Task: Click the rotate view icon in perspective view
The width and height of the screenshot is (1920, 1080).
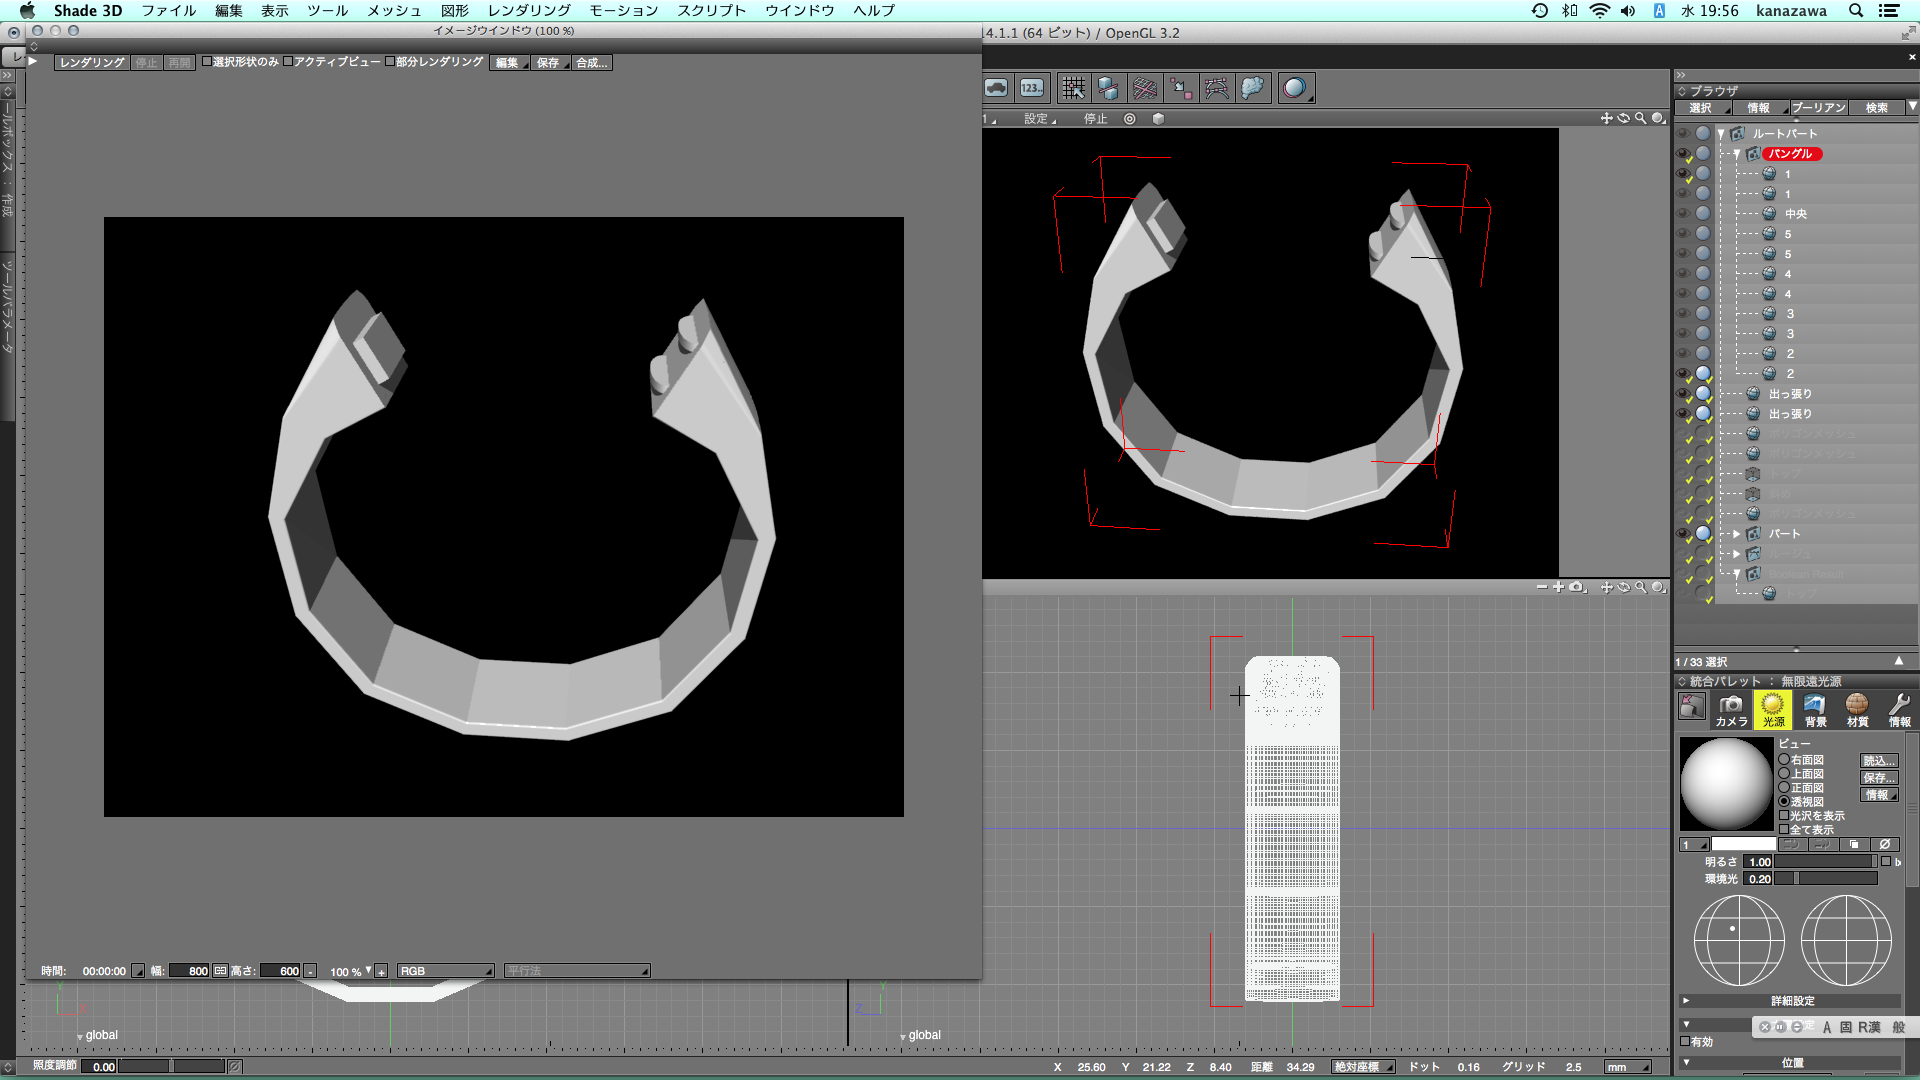Action: click(x=1623, y=118)
